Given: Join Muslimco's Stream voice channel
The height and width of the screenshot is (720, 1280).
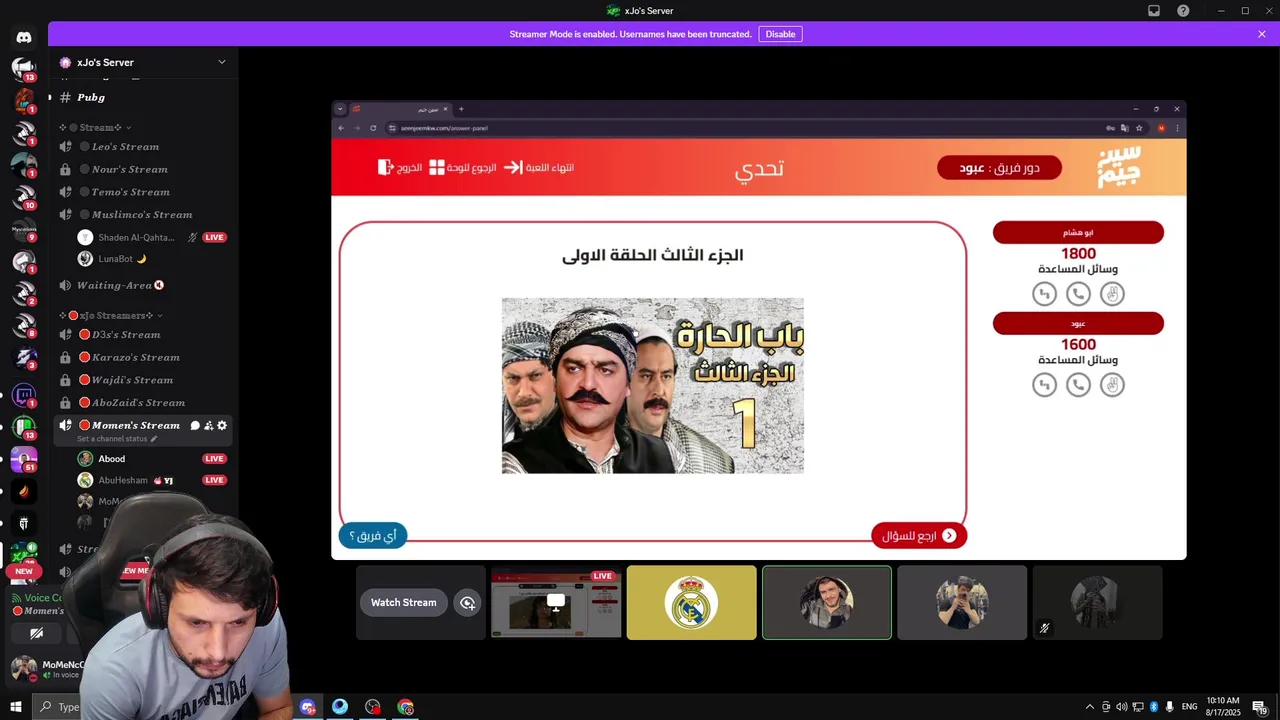Looking at the screenshot, I should [142, 215].
